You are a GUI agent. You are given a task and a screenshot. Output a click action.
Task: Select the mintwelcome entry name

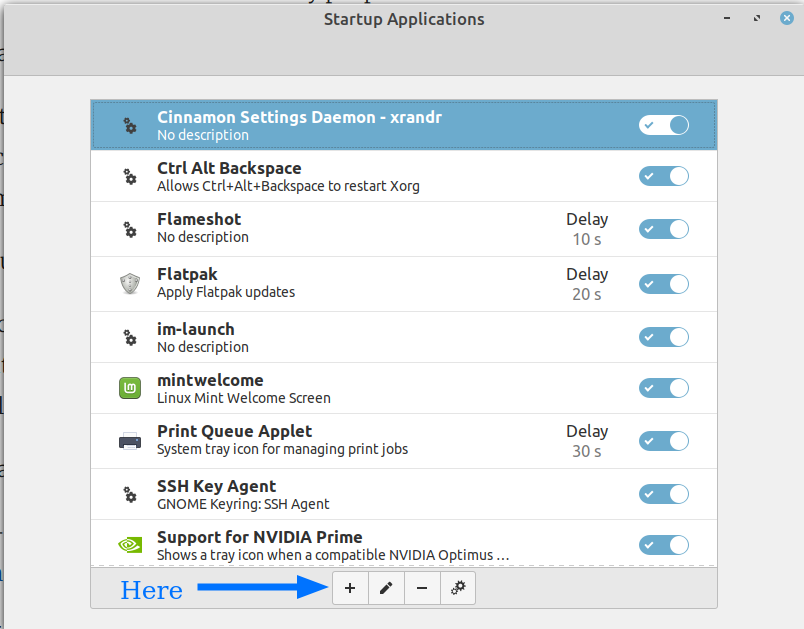[210, 380]
